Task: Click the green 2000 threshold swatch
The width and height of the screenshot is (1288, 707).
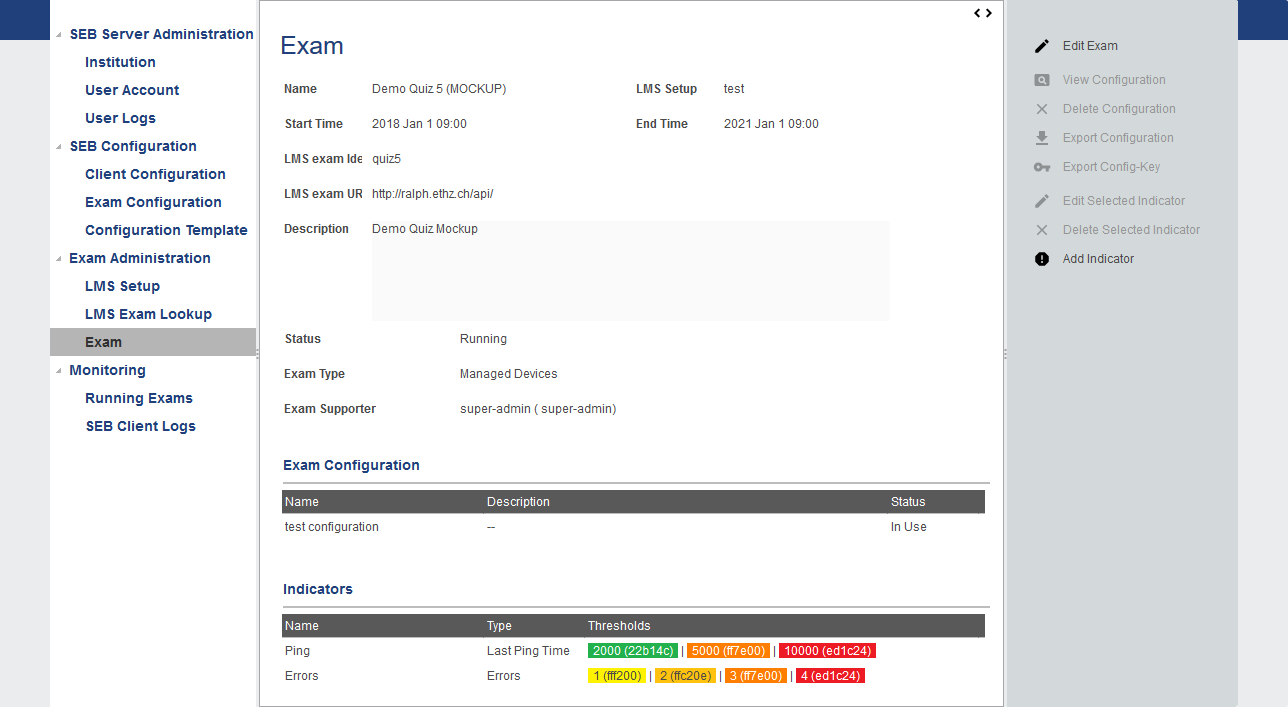Action: click(633, 651)
